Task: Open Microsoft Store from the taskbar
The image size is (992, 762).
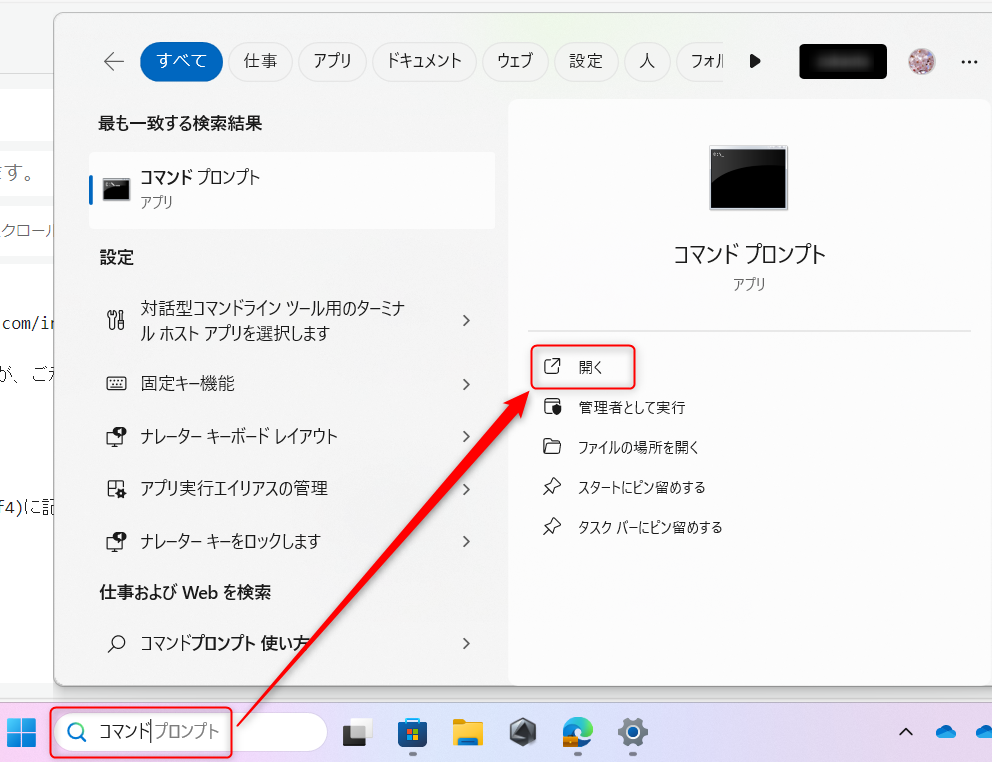Action: (412, 732)
